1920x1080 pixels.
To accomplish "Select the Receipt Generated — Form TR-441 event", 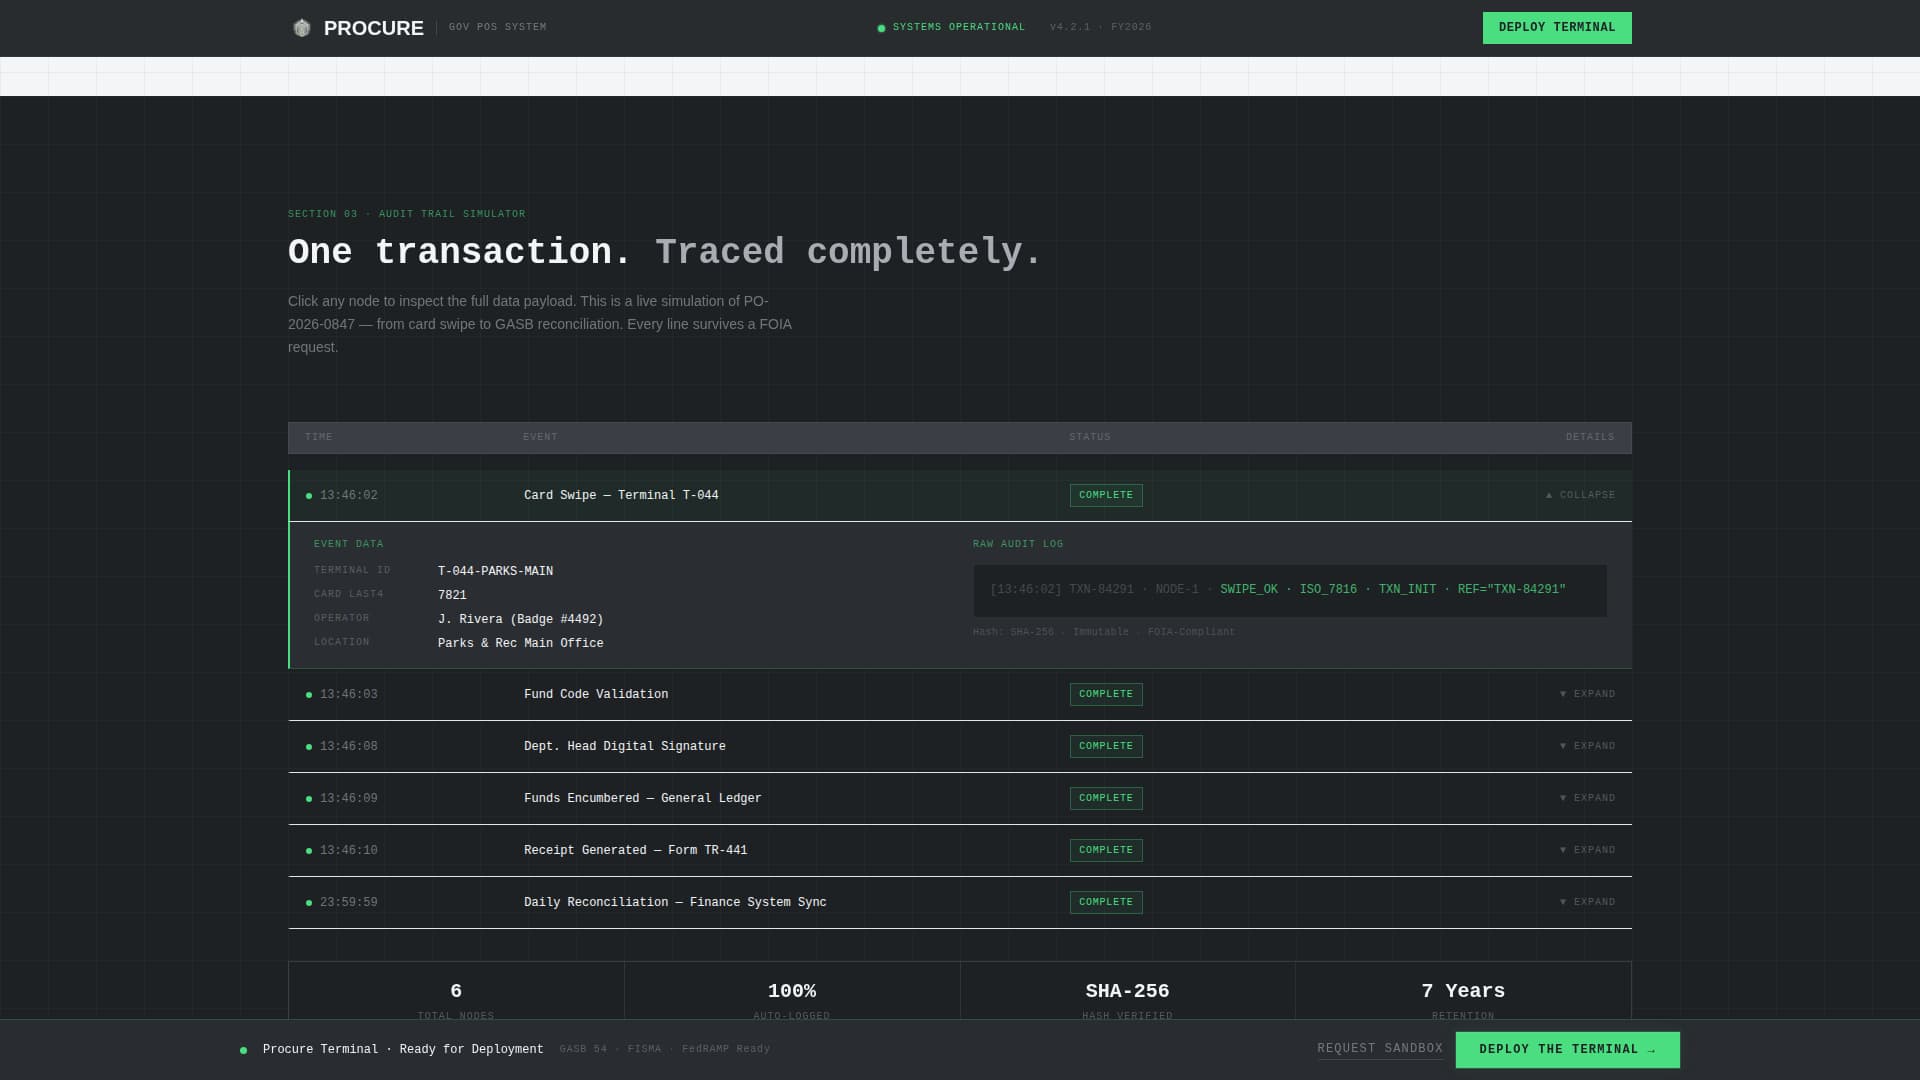I will pyautogui.click(x=636, y=850).
